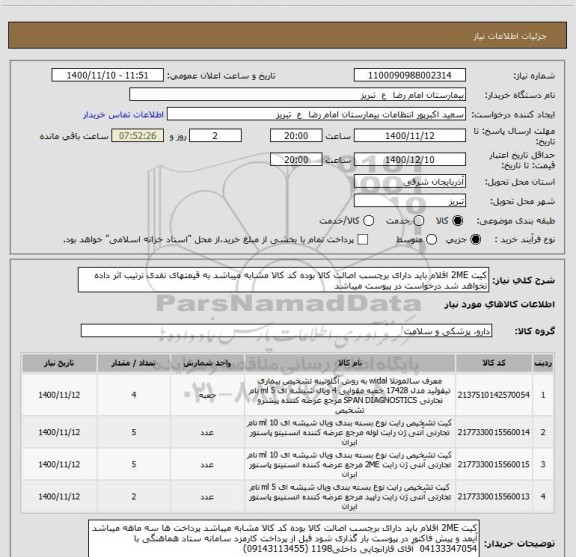Click the گروه کالا field دارو، پزشکی و سلامت
The height and width of the screenshot is (557, 576).
pyautogui.click(x=286, y=331)
